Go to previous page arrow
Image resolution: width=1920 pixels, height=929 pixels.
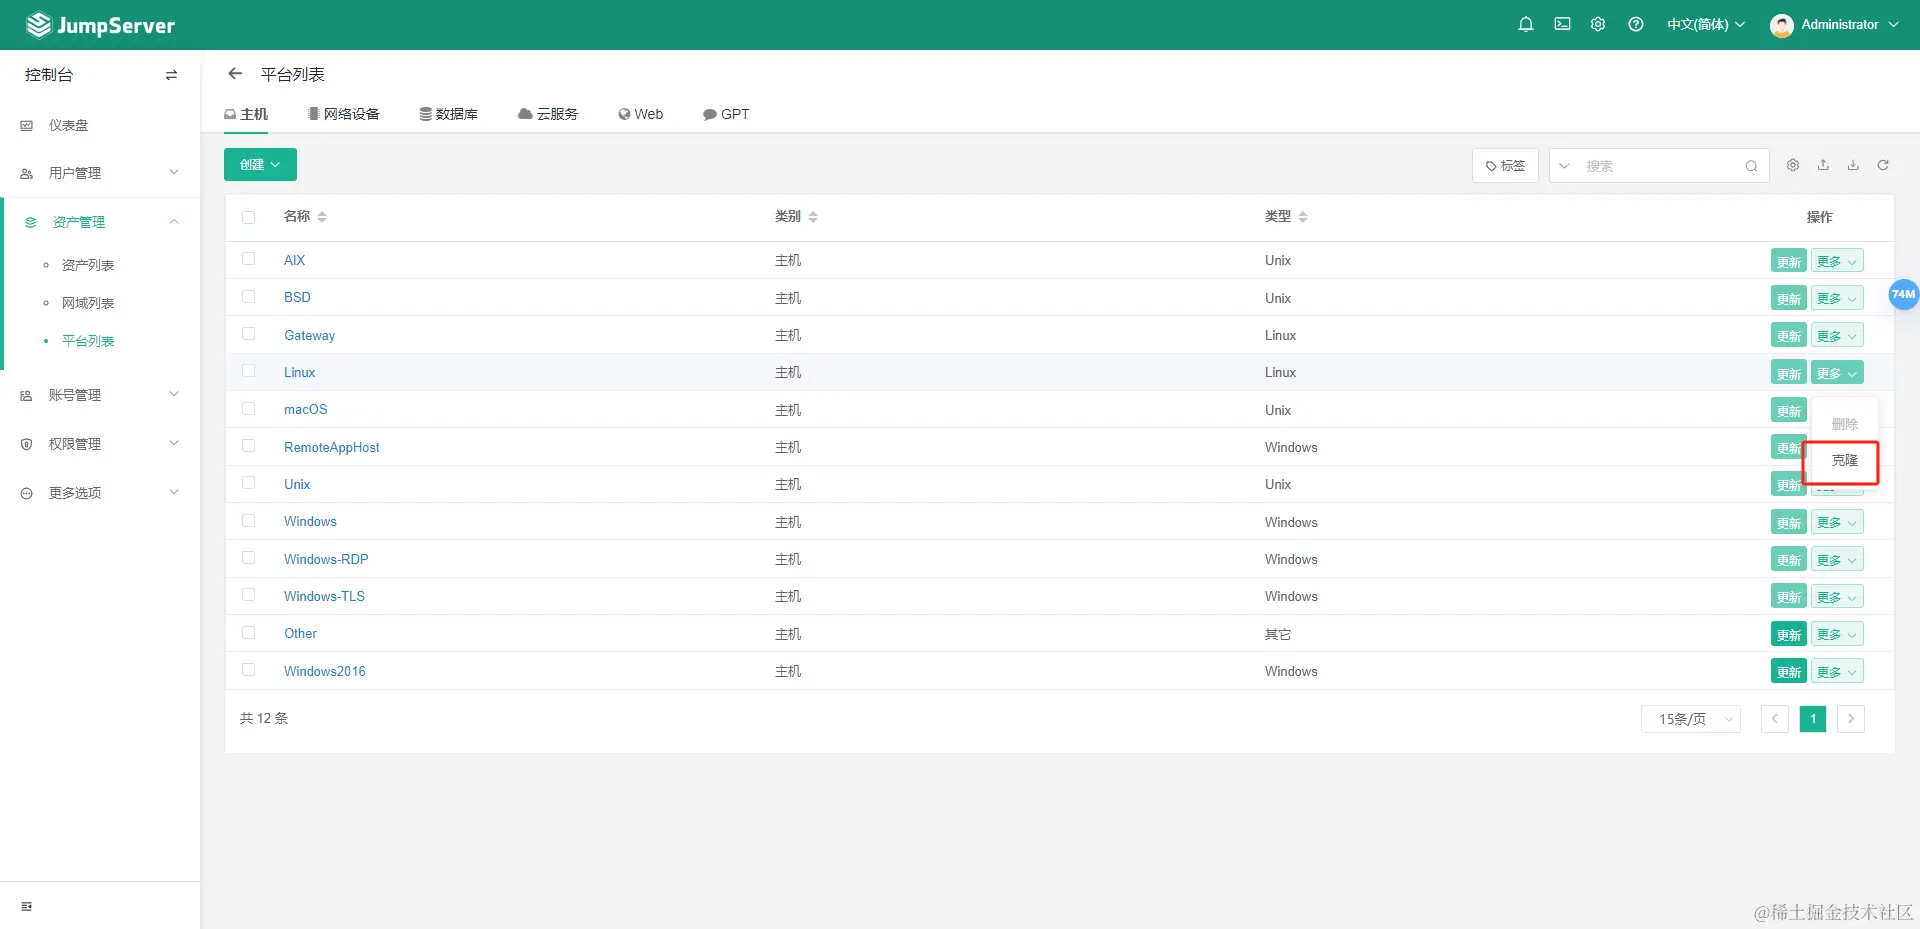(1775, 719)
